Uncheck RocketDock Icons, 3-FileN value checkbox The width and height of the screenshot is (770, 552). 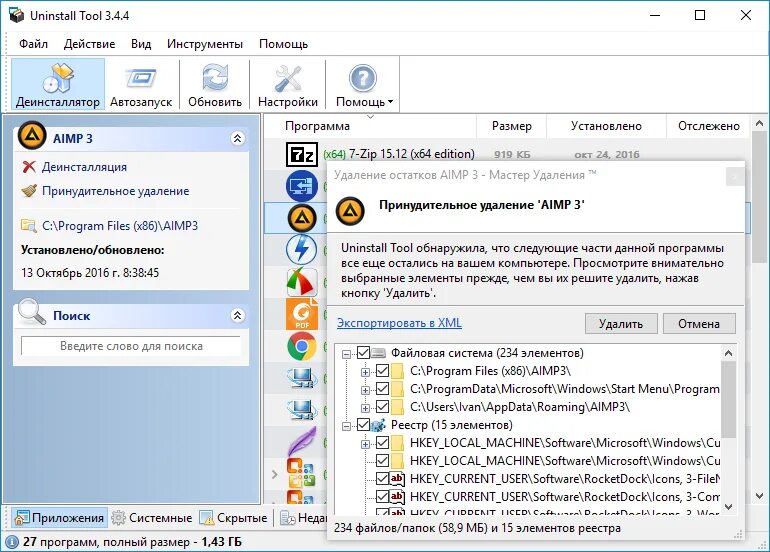pos(383,479)
